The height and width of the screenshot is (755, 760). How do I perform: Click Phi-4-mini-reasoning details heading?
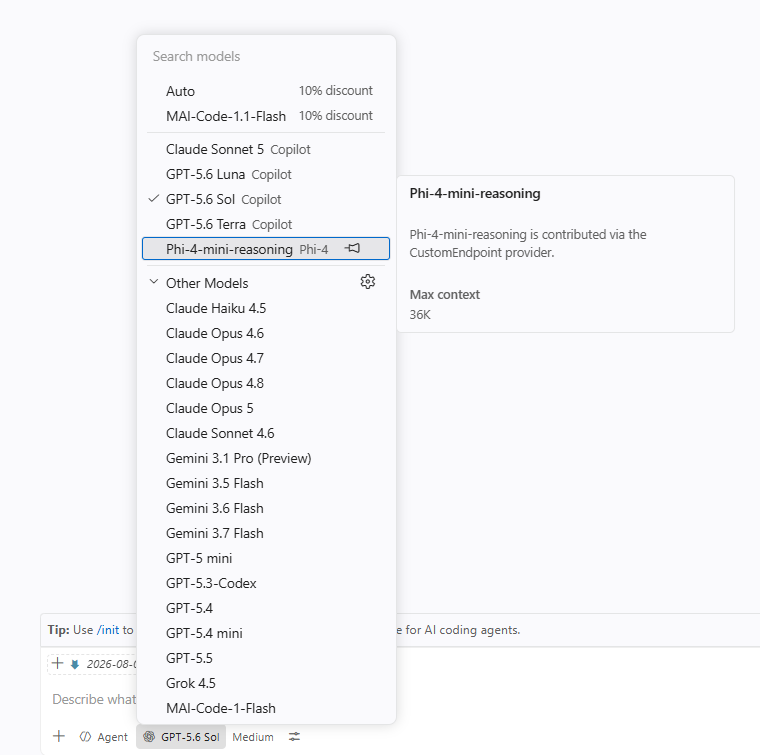(x=475, y=193)
